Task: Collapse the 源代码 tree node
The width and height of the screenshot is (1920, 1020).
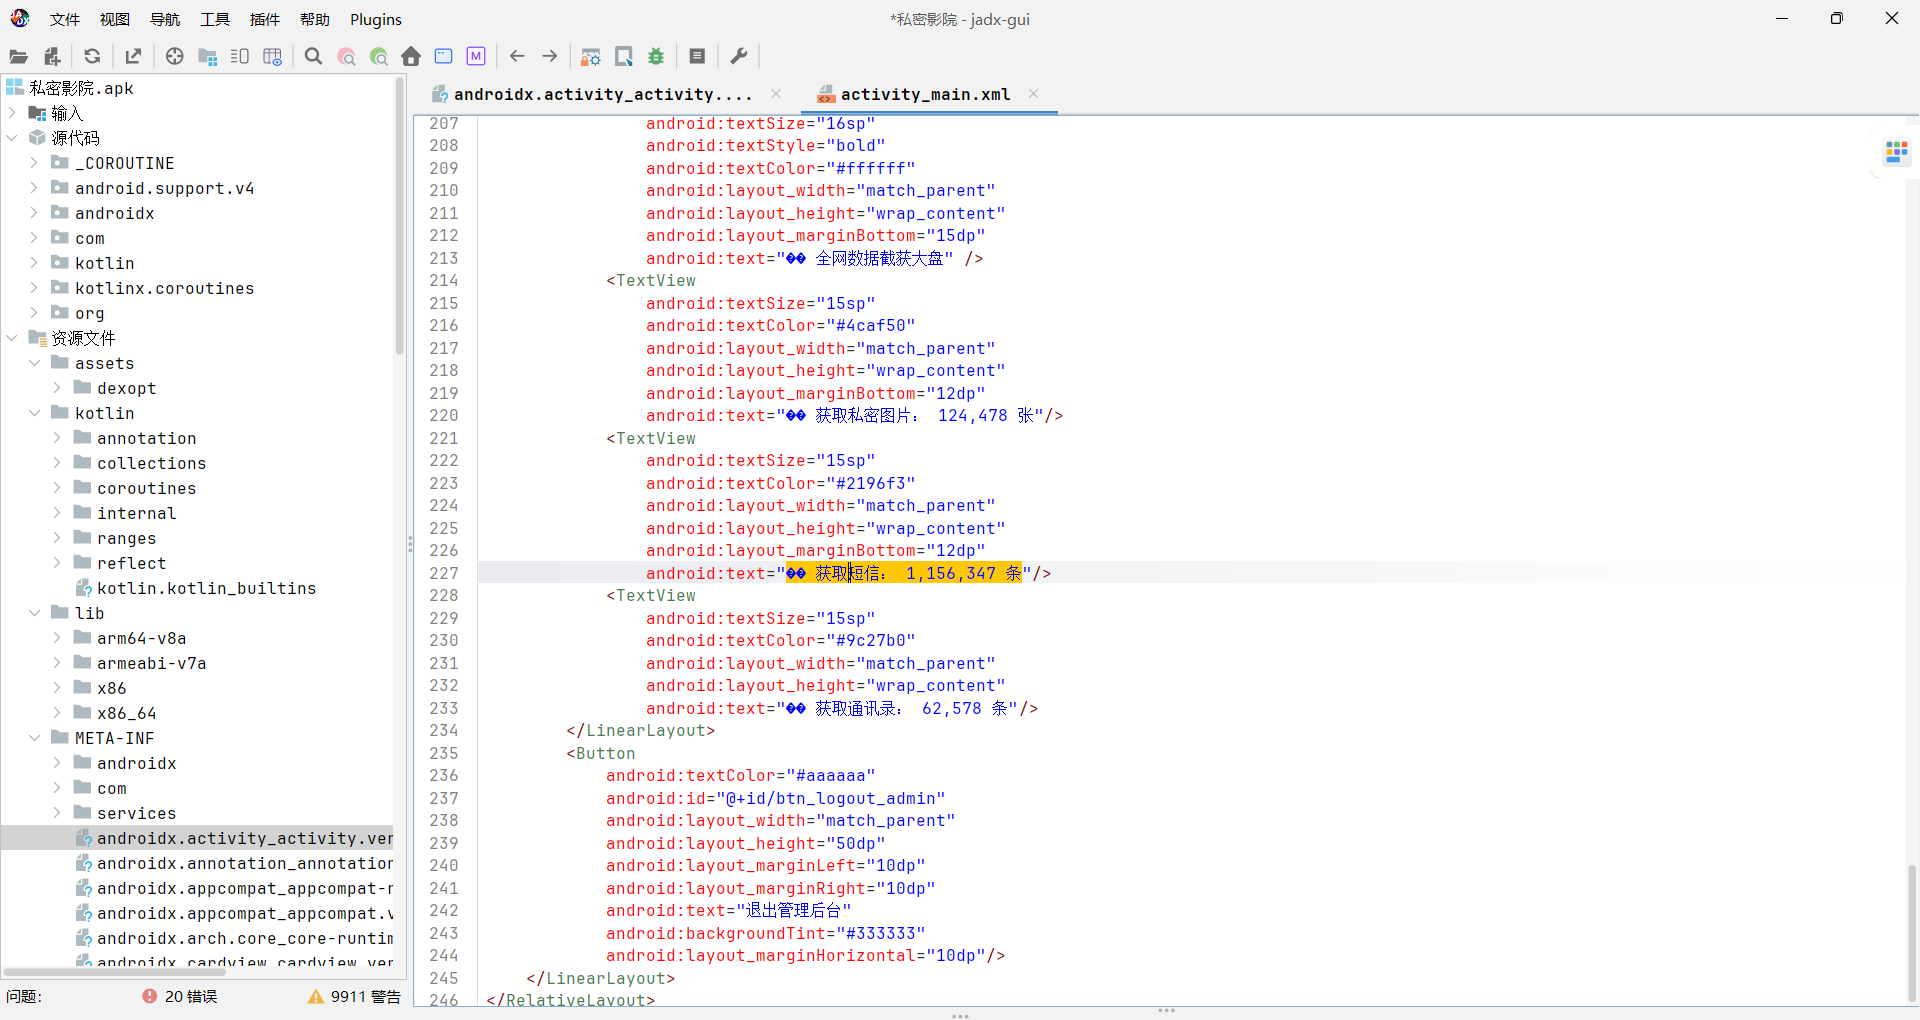Action: (x=12, y=138)
